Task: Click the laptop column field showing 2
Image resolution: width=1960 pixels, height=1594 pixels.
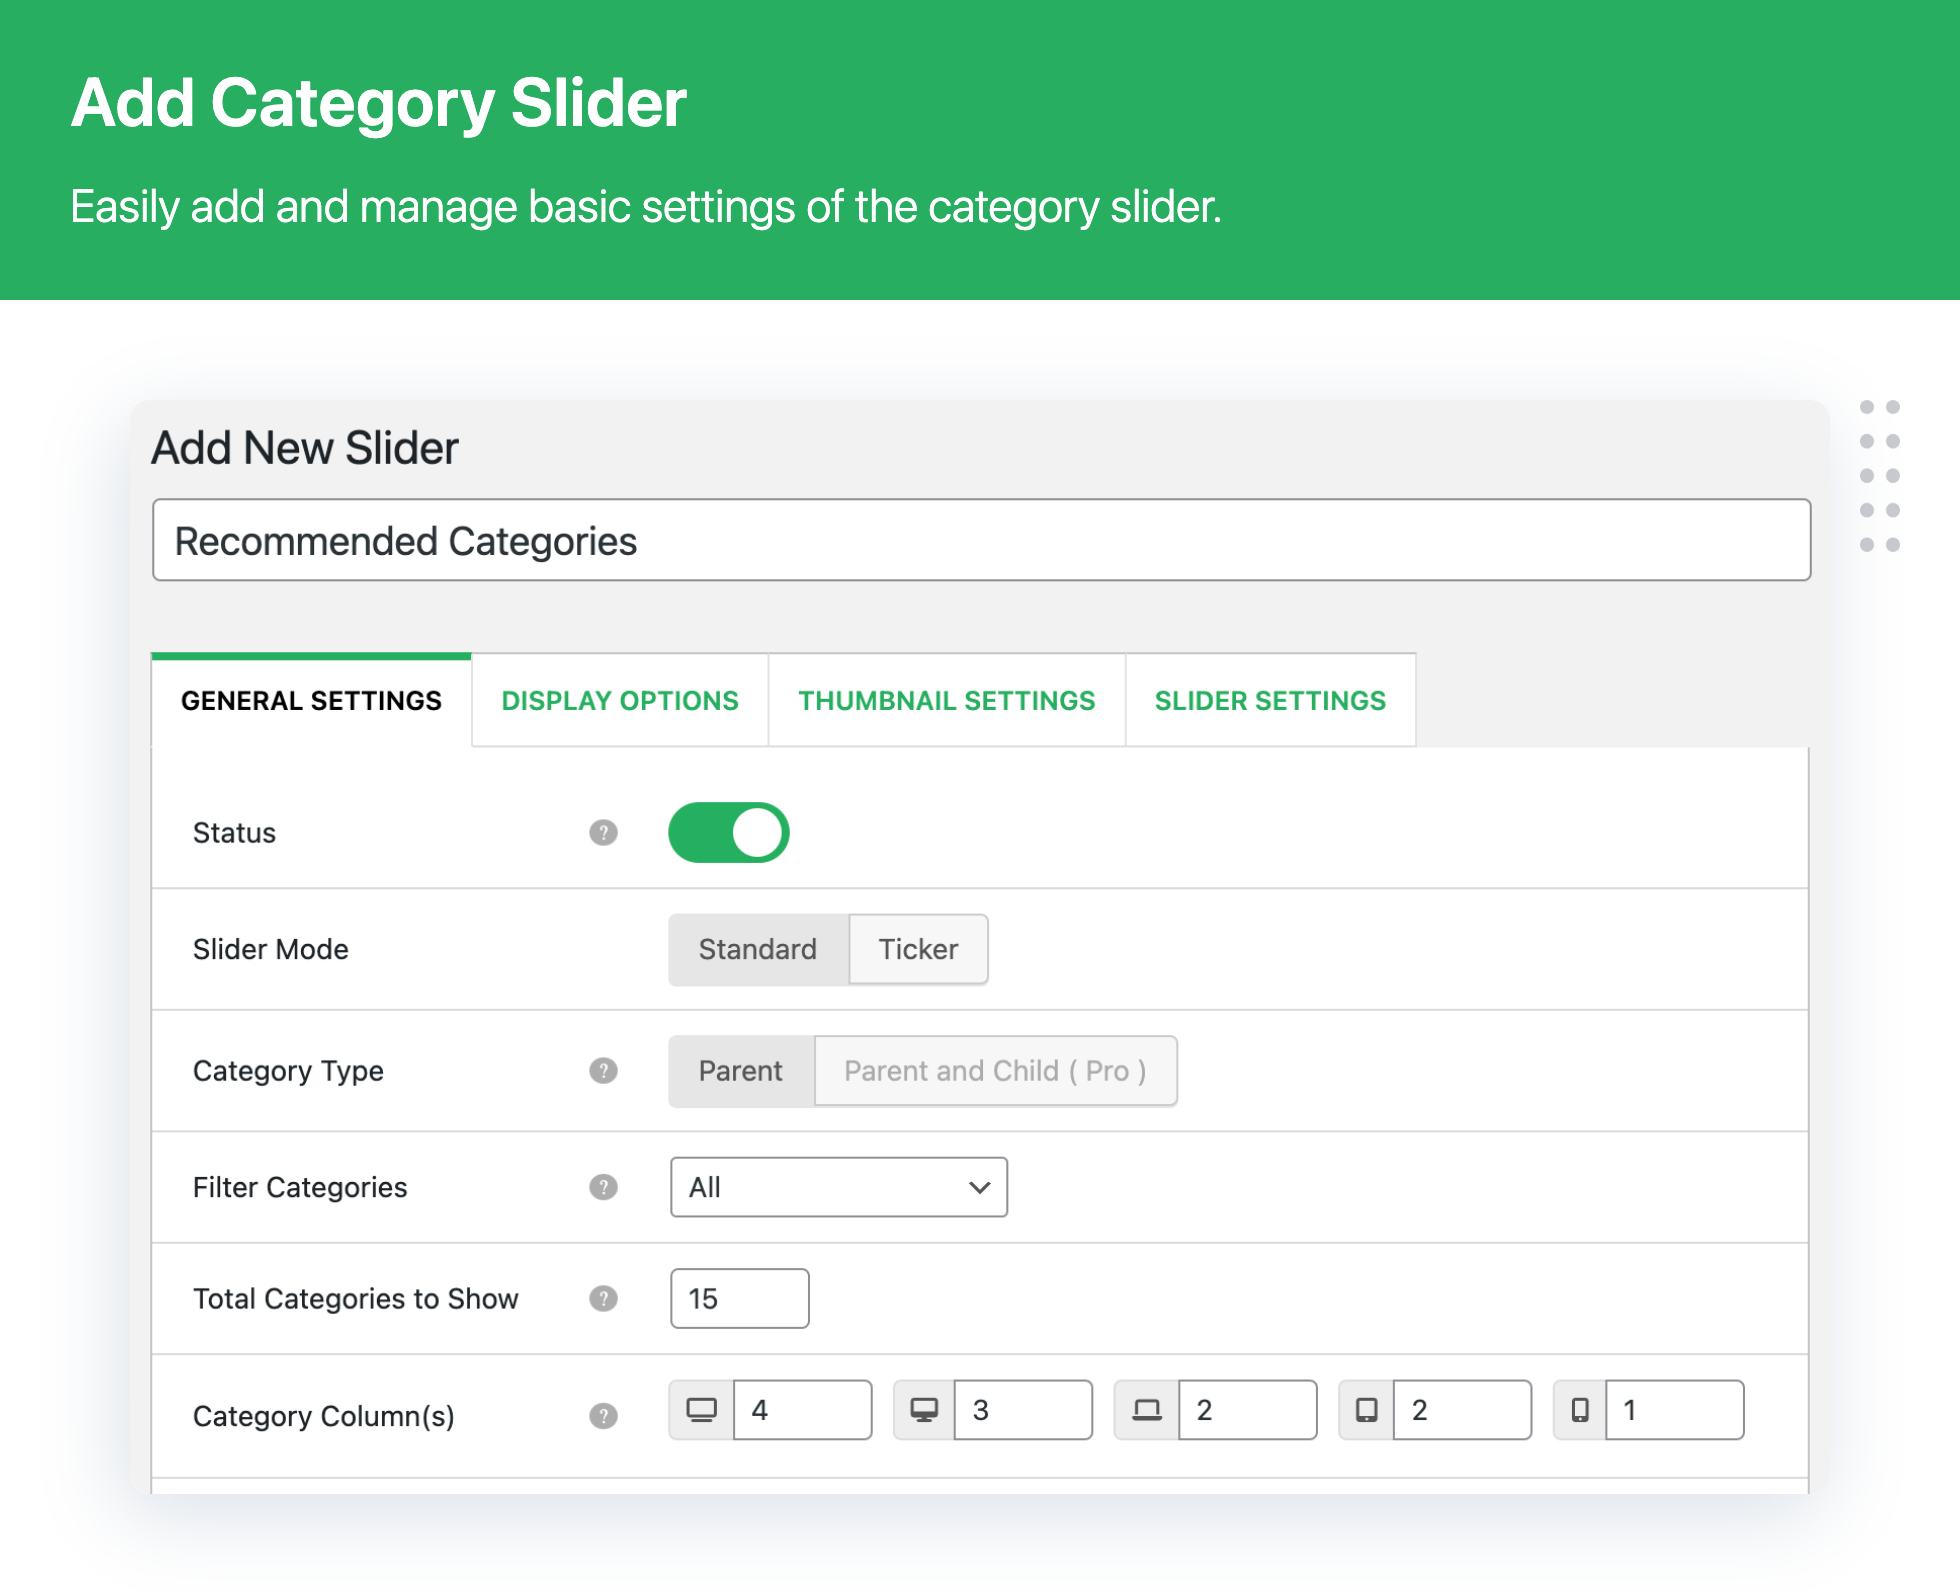Action: (x=1248, y=1410)
